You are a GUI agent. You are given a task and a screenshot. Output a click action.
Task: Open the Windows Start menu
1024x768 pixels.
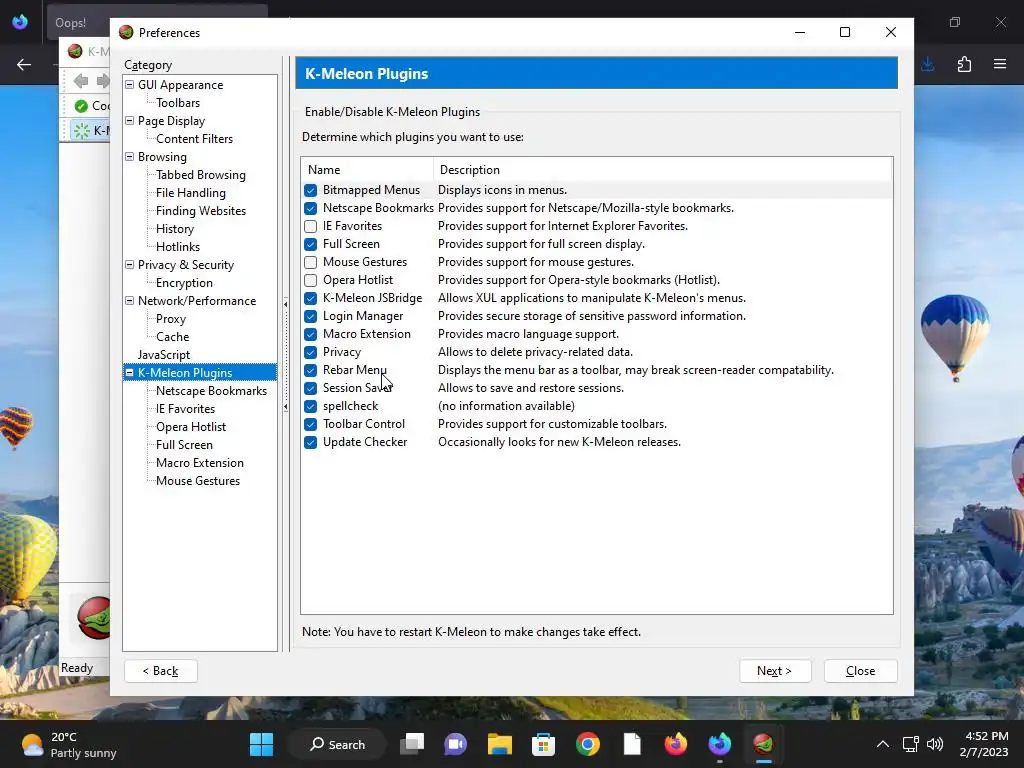[x=262, y=744]
